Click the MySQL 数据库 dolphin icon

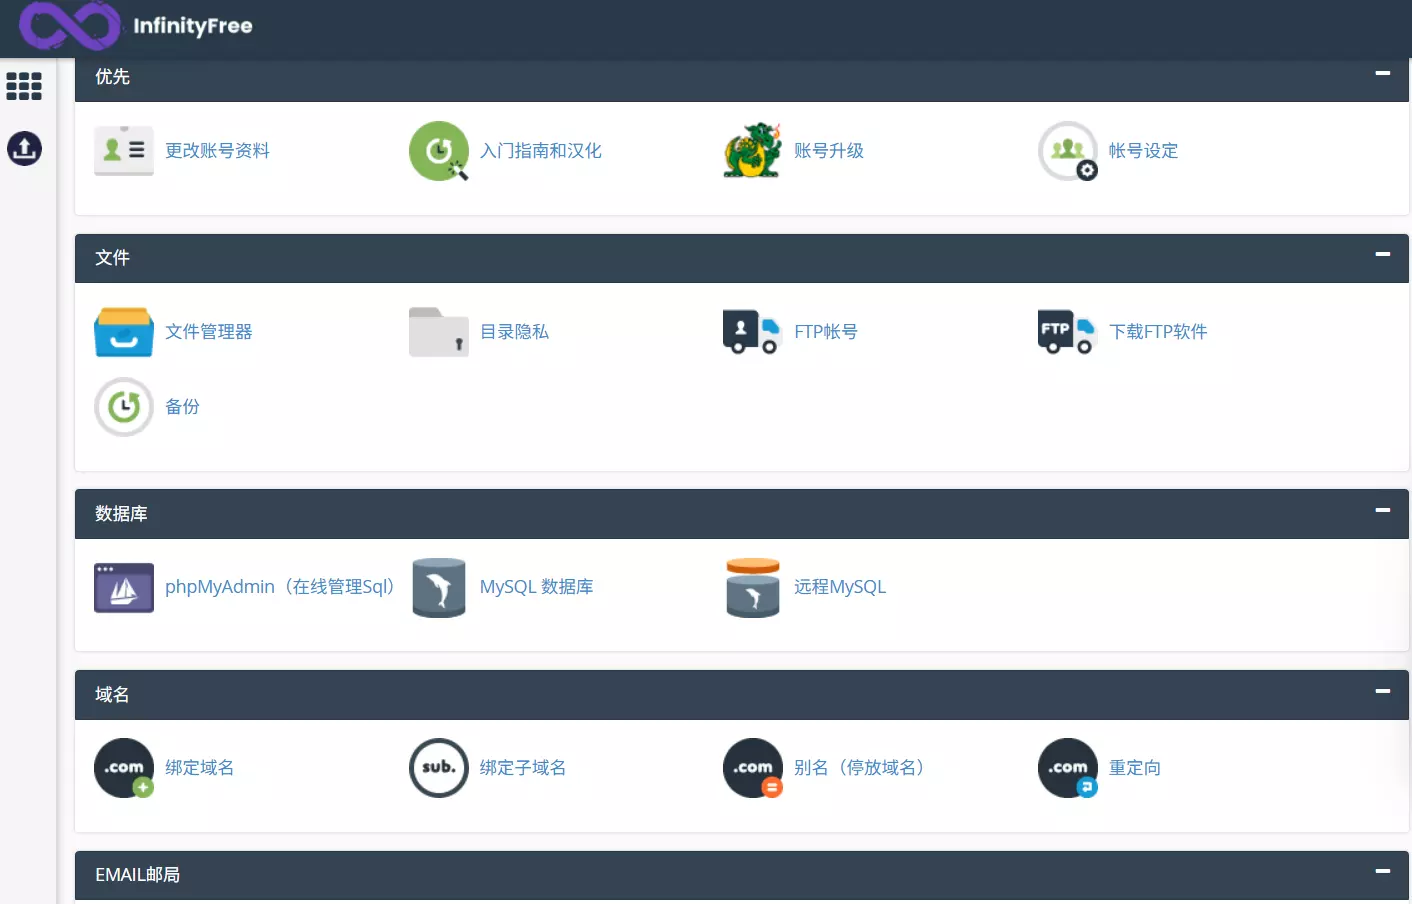(438, 587)
